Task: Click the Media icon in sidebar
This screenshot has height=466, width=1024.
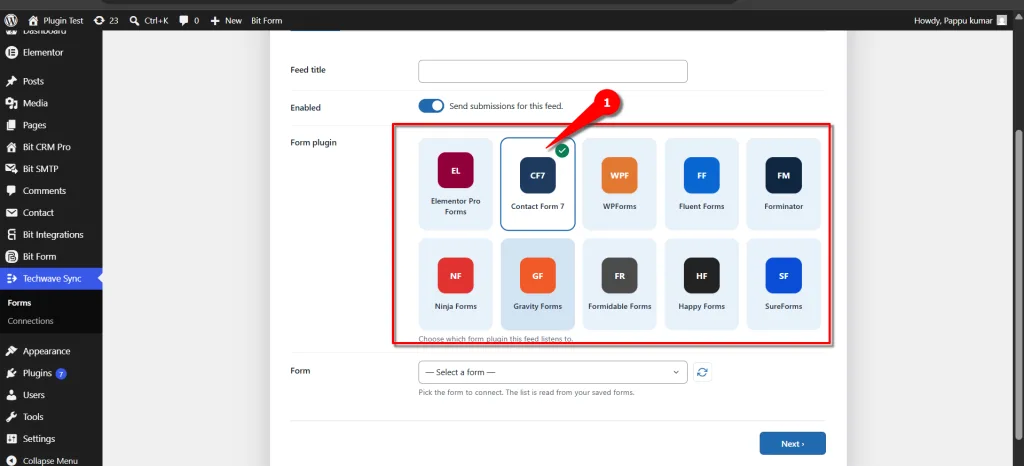Action: 10,103
